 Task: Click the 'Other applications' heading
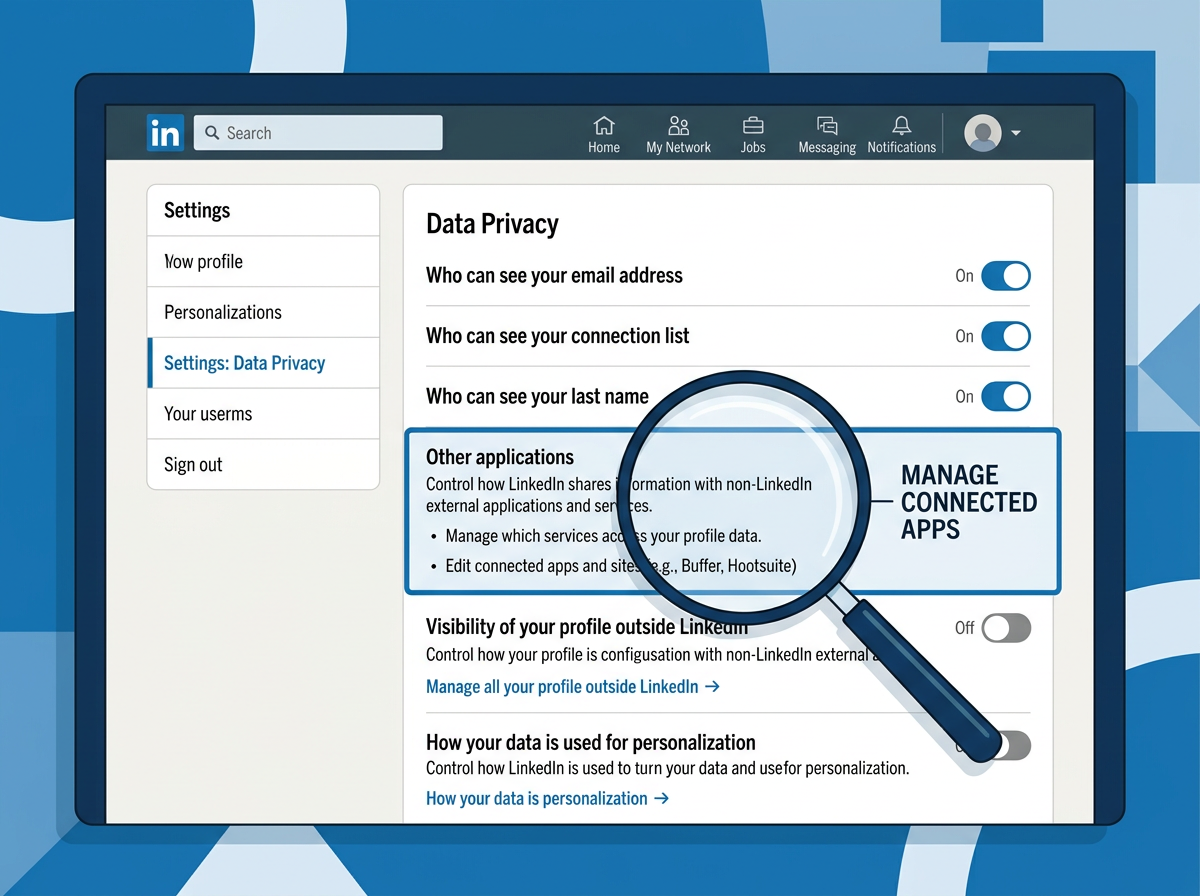(x=500, y=457)
